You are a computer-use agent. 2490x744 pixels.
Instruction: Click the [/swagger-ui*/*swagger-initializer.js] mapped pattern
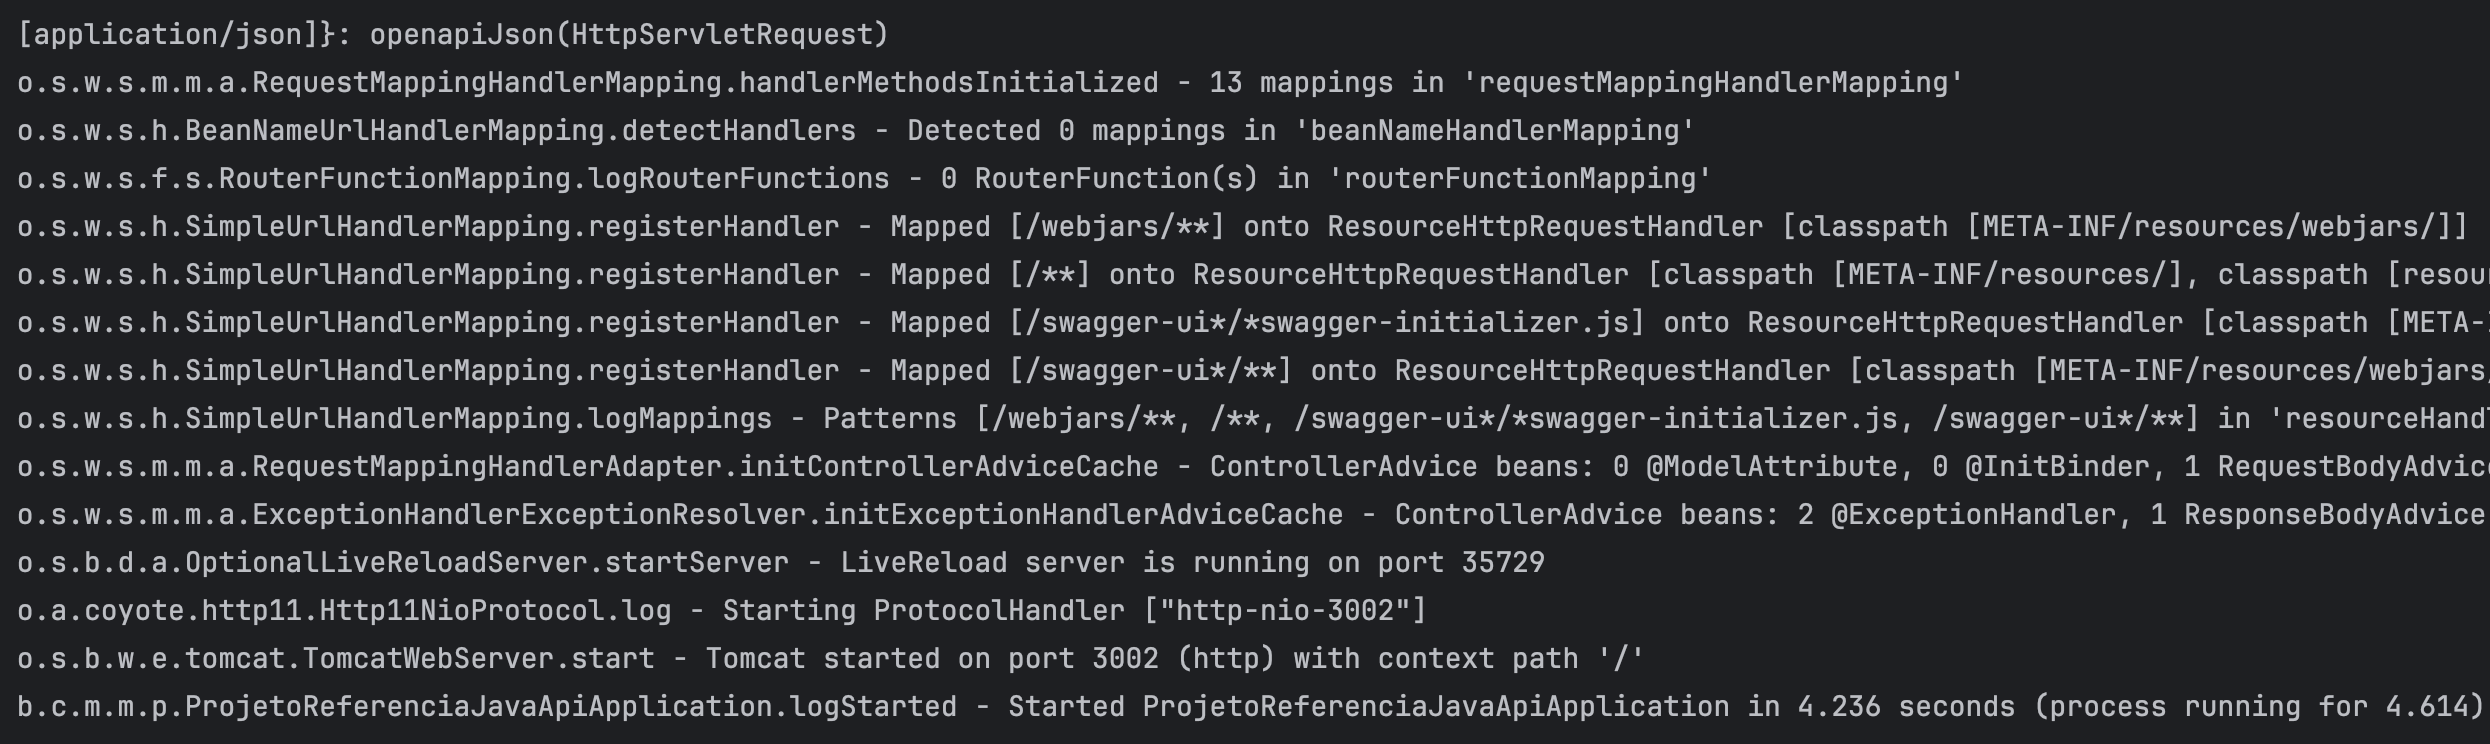coord(1327,323)
